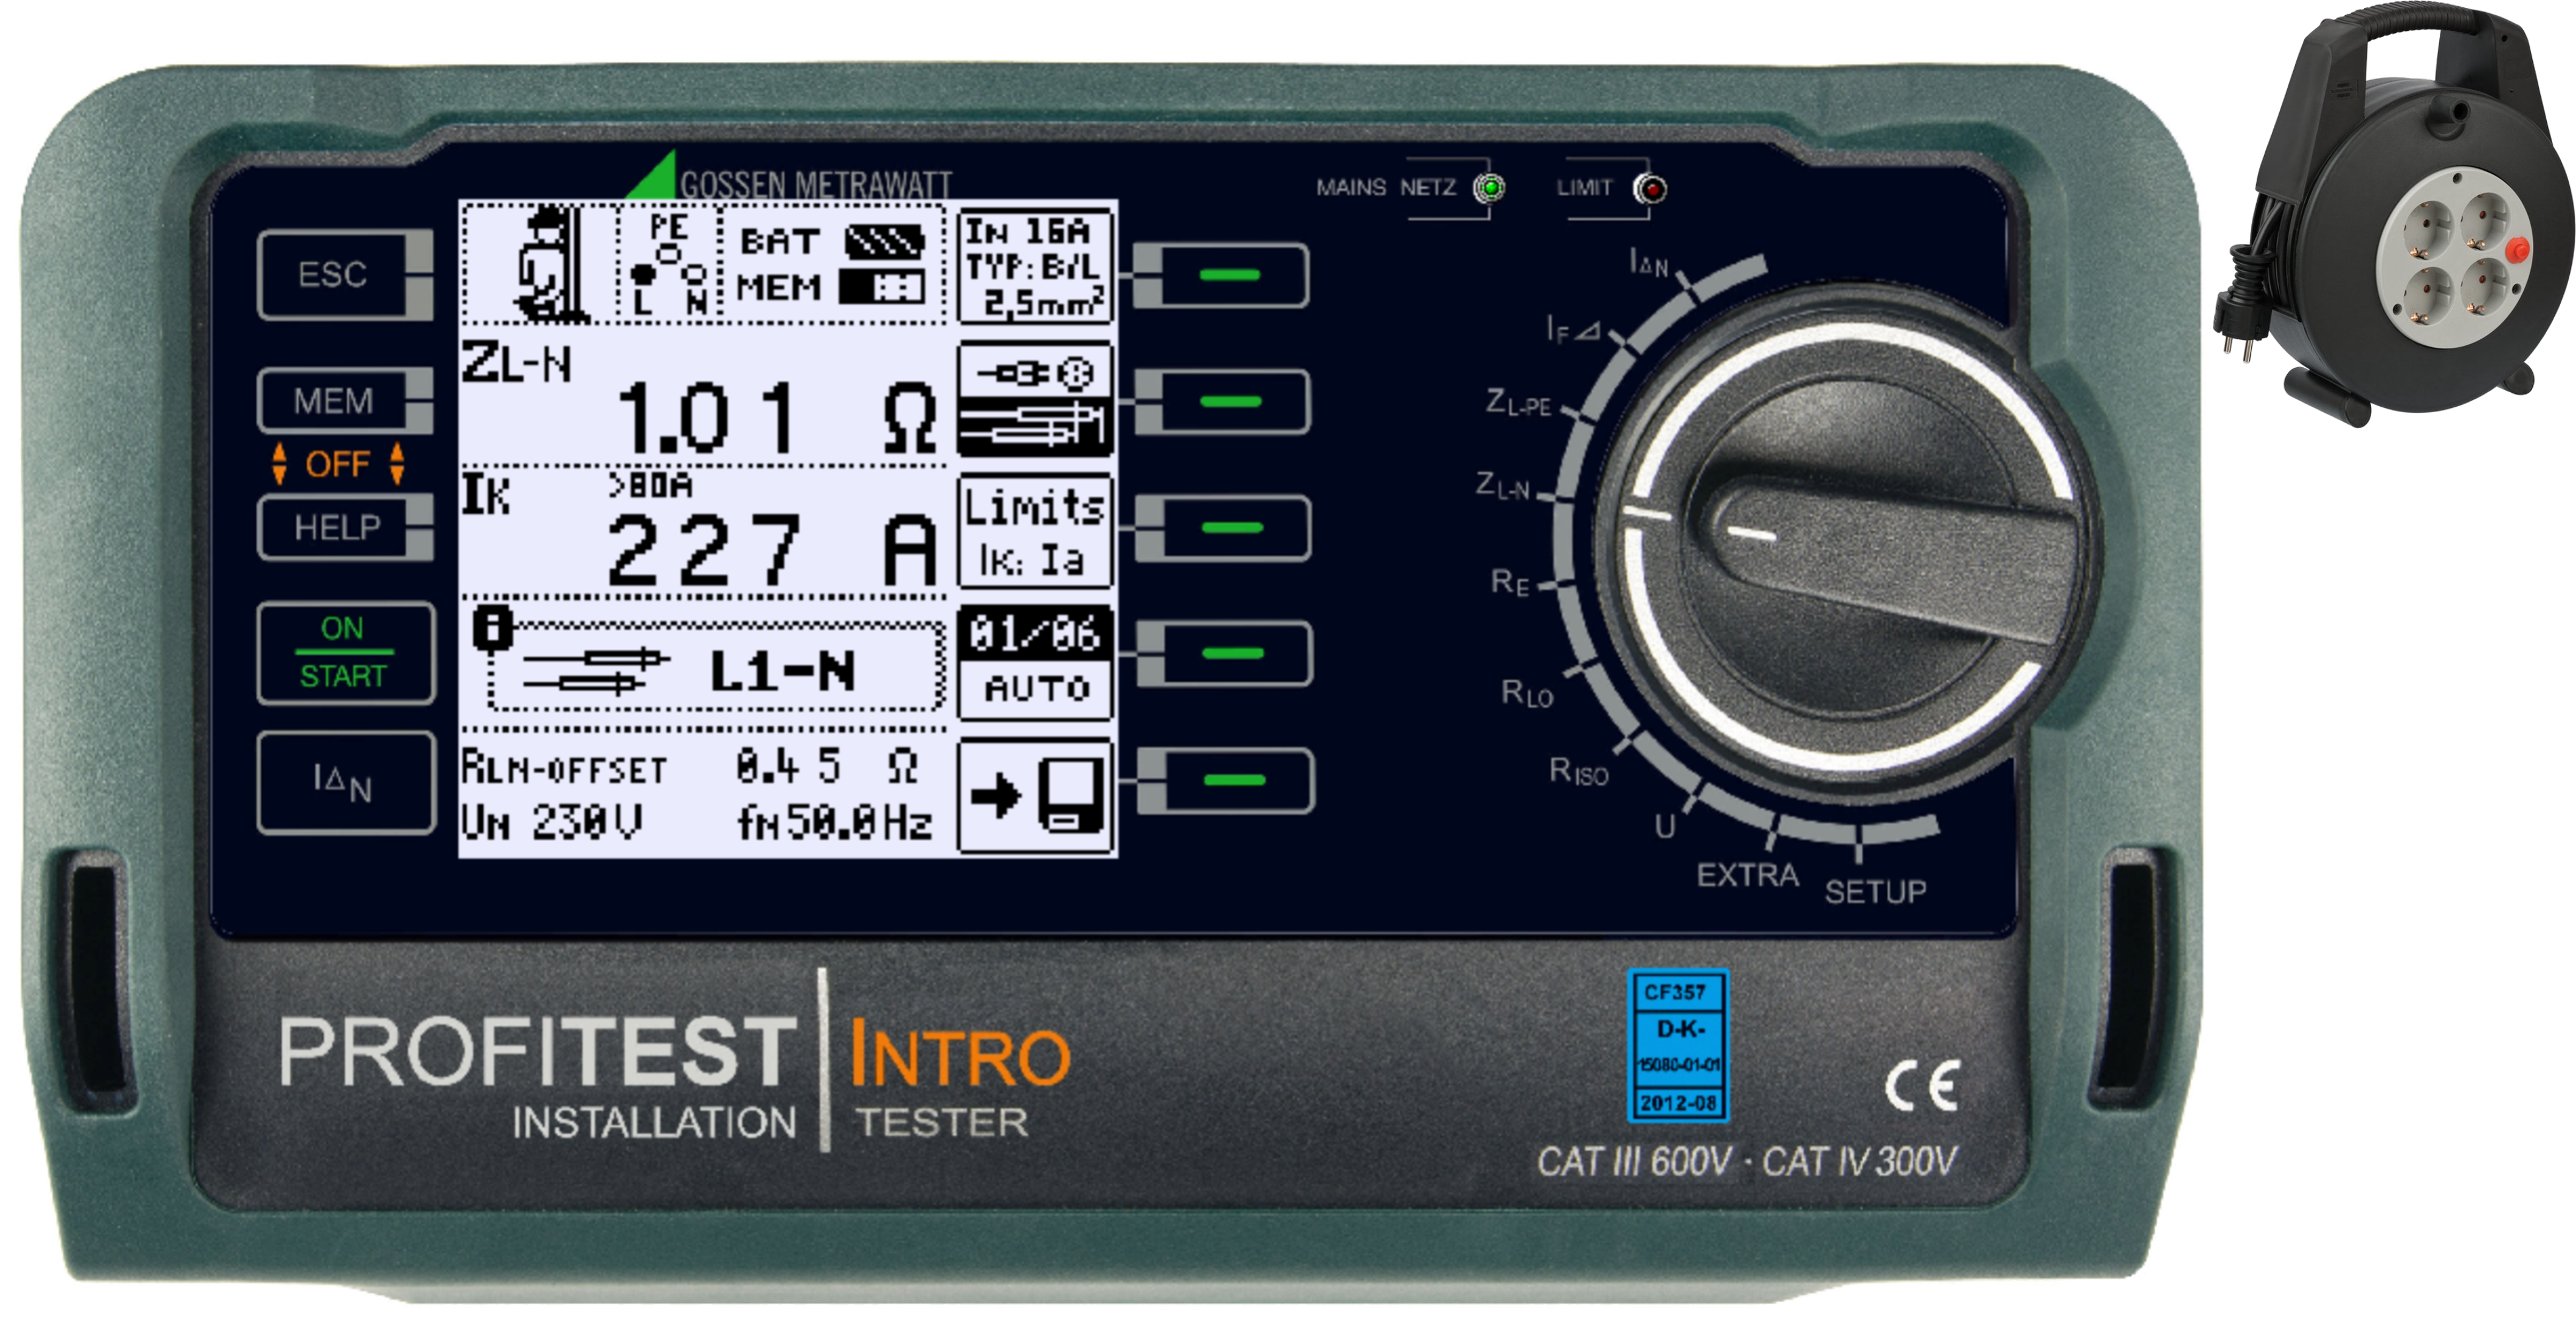The width and height of the screenshot is (2576, 1318).
Task: Turn dial to the RISO position
Action: pos(1580,771)
